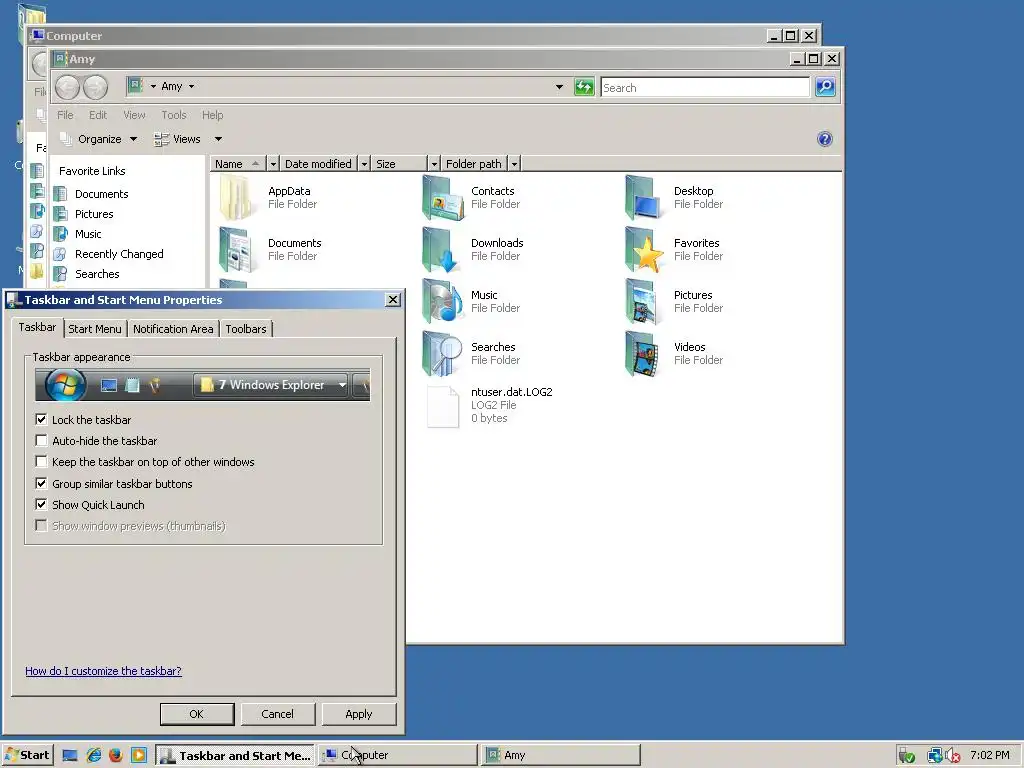Select the Music folder icon in file list
The width and height of the screenshot is (1024, 768).
coord(443,301)
